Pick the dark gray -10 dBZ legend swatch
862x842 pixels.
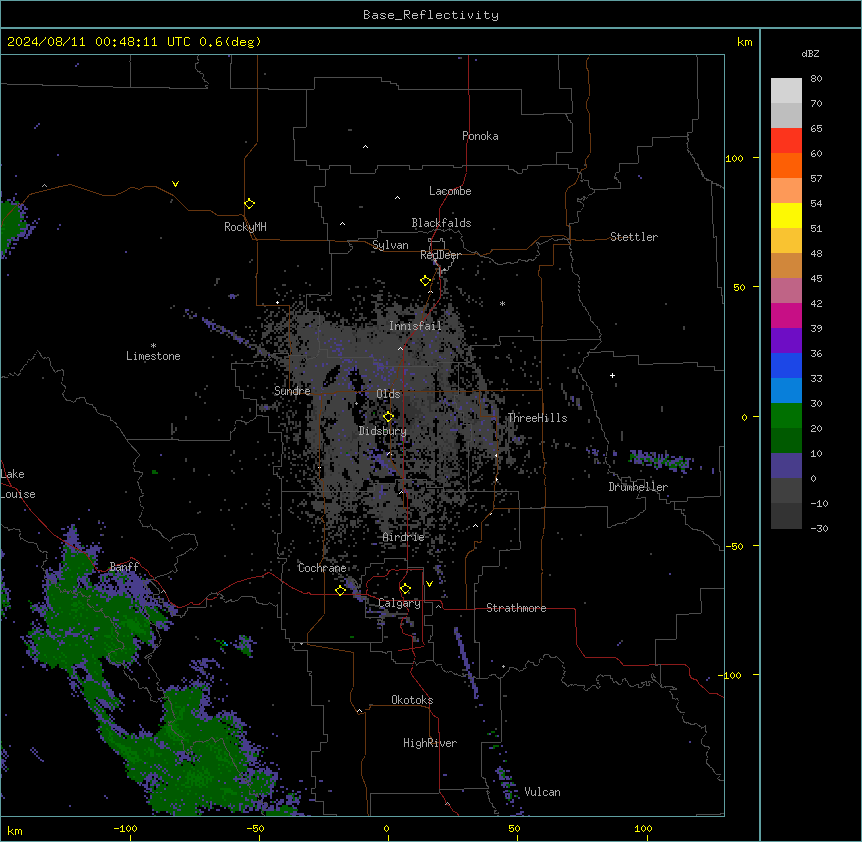coord(786,516)
